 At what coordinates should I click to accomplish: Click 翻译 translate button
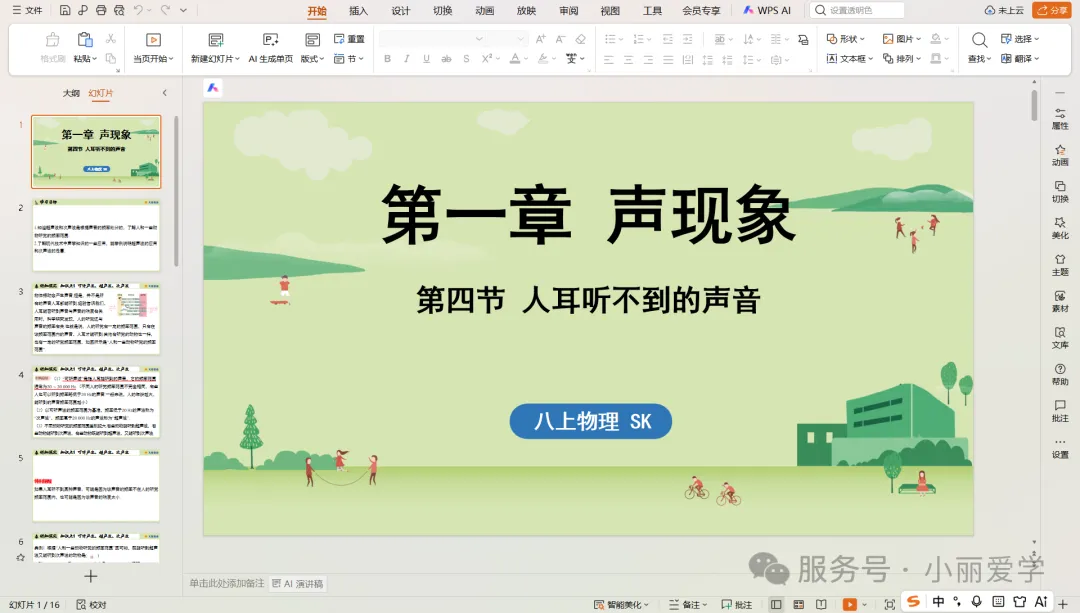[x=1020, y=59]
